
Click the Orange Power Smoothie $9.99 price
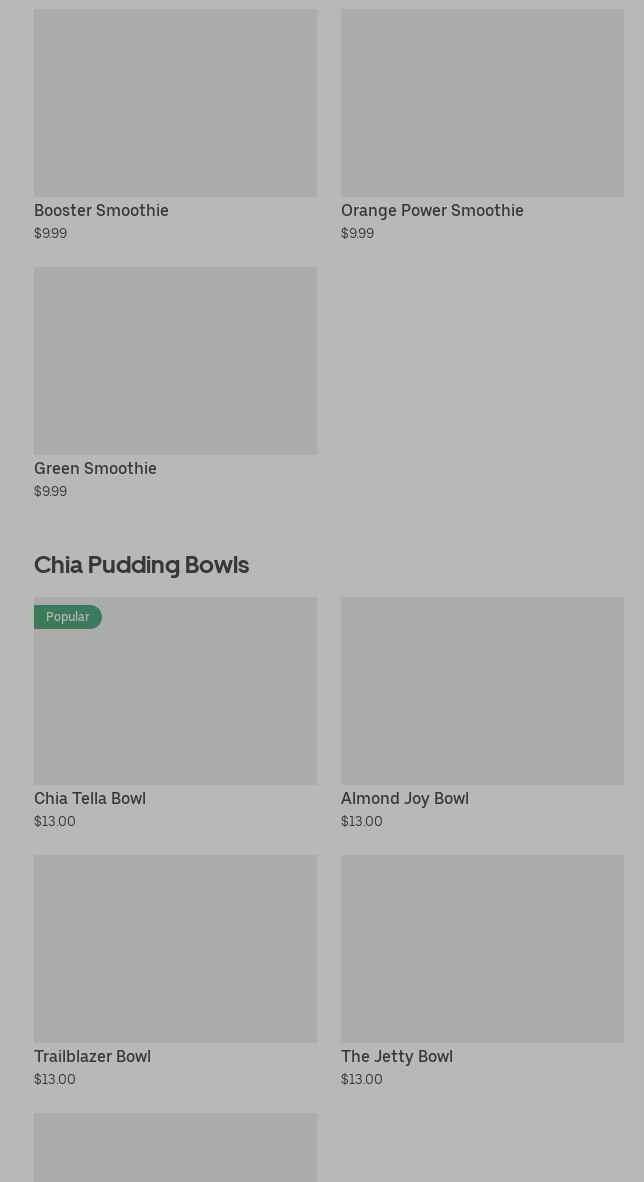[x=357, y=233]
